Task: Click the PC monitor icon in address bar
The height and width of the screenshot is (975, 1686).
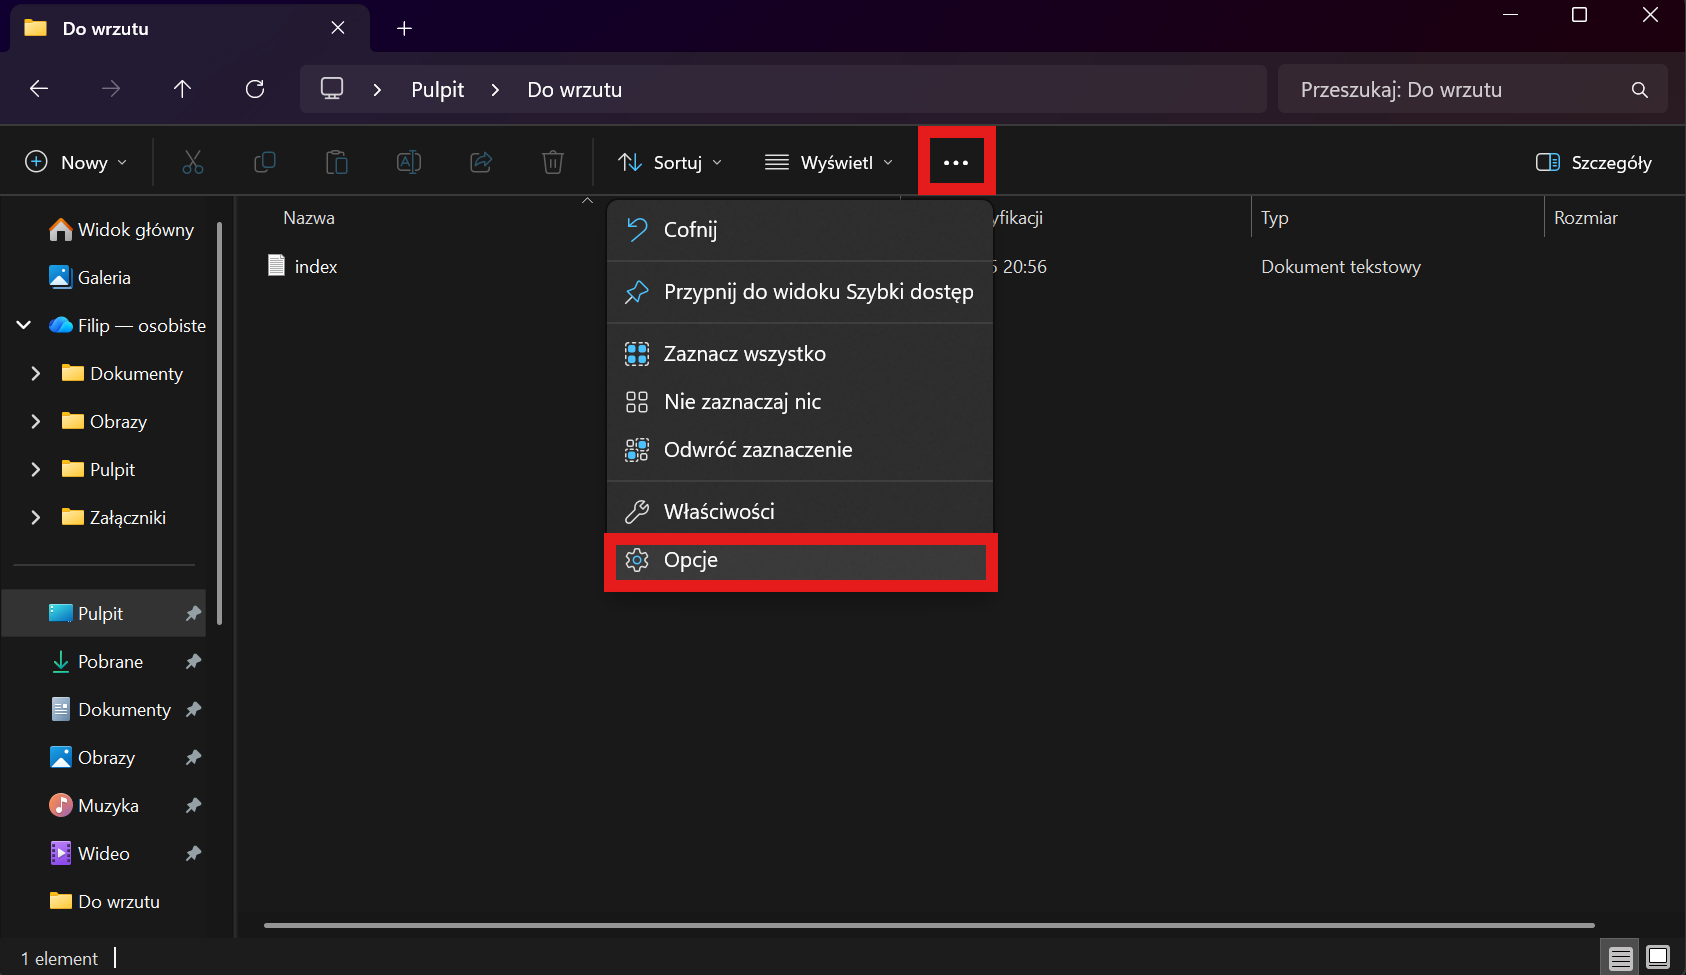Action: click(x=332, y=89)
